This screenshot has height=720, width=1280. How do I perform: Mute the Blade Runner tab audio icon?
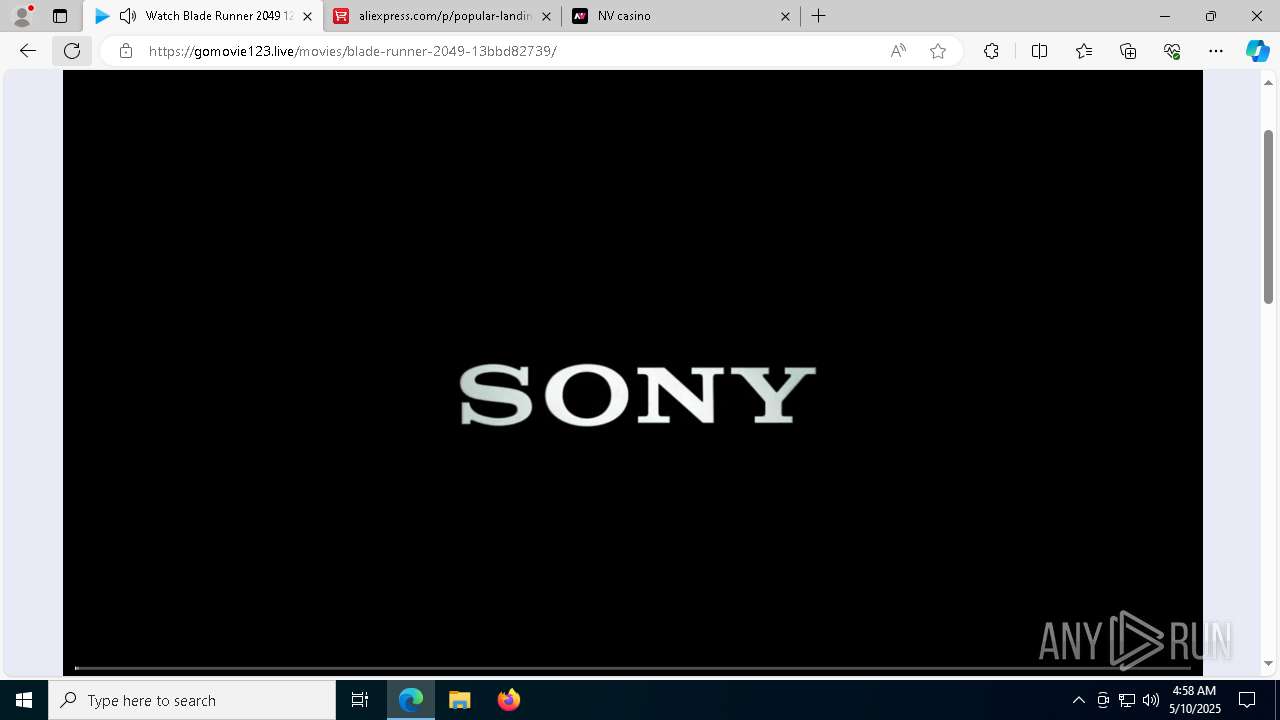128,16
